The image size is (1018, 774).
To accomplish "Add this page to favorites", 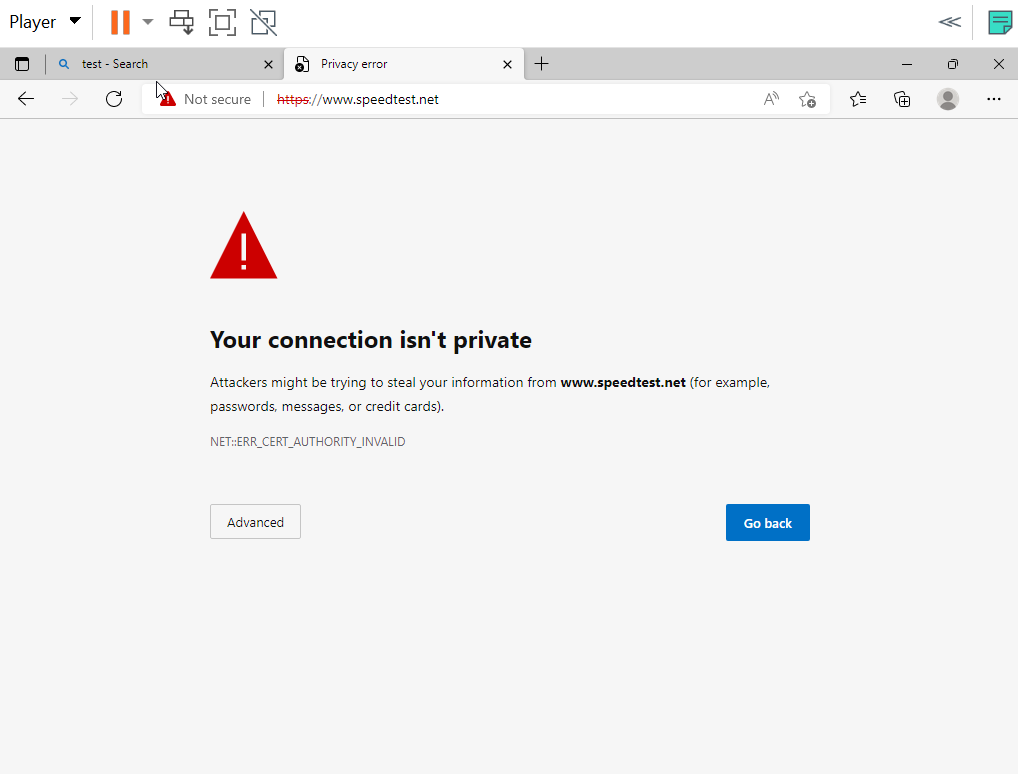I will coord(808,99).
